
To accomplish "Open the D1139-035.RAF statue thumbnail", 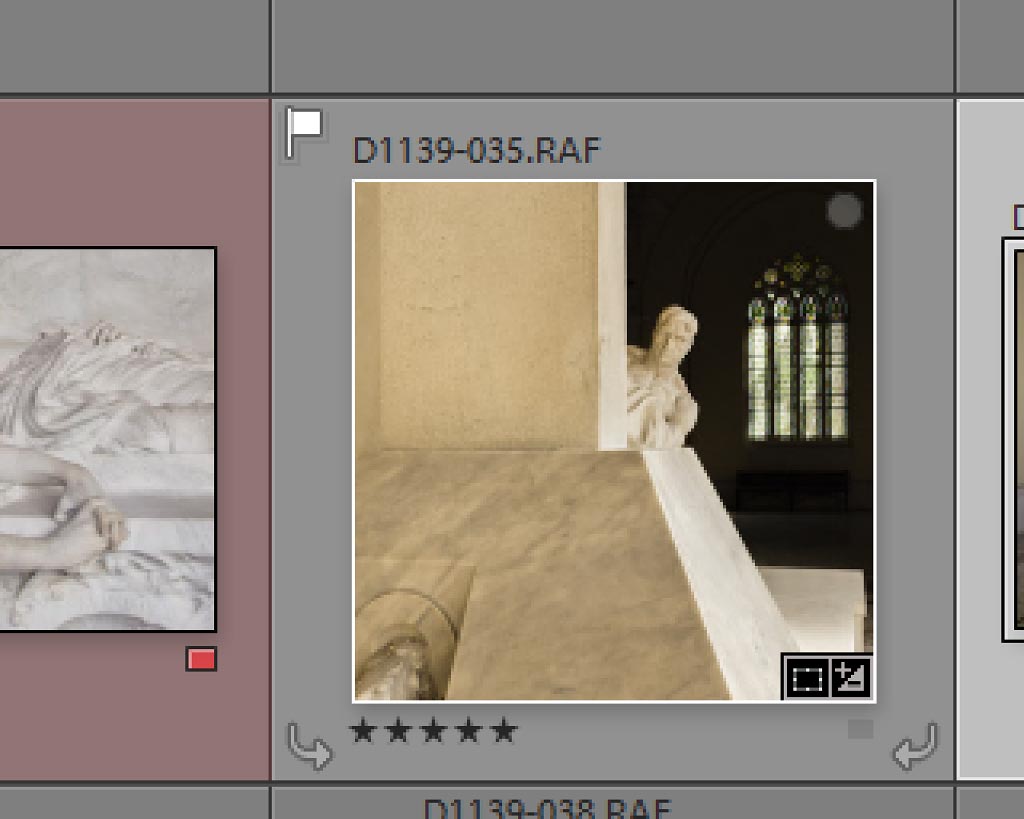I will pos(614,441).
